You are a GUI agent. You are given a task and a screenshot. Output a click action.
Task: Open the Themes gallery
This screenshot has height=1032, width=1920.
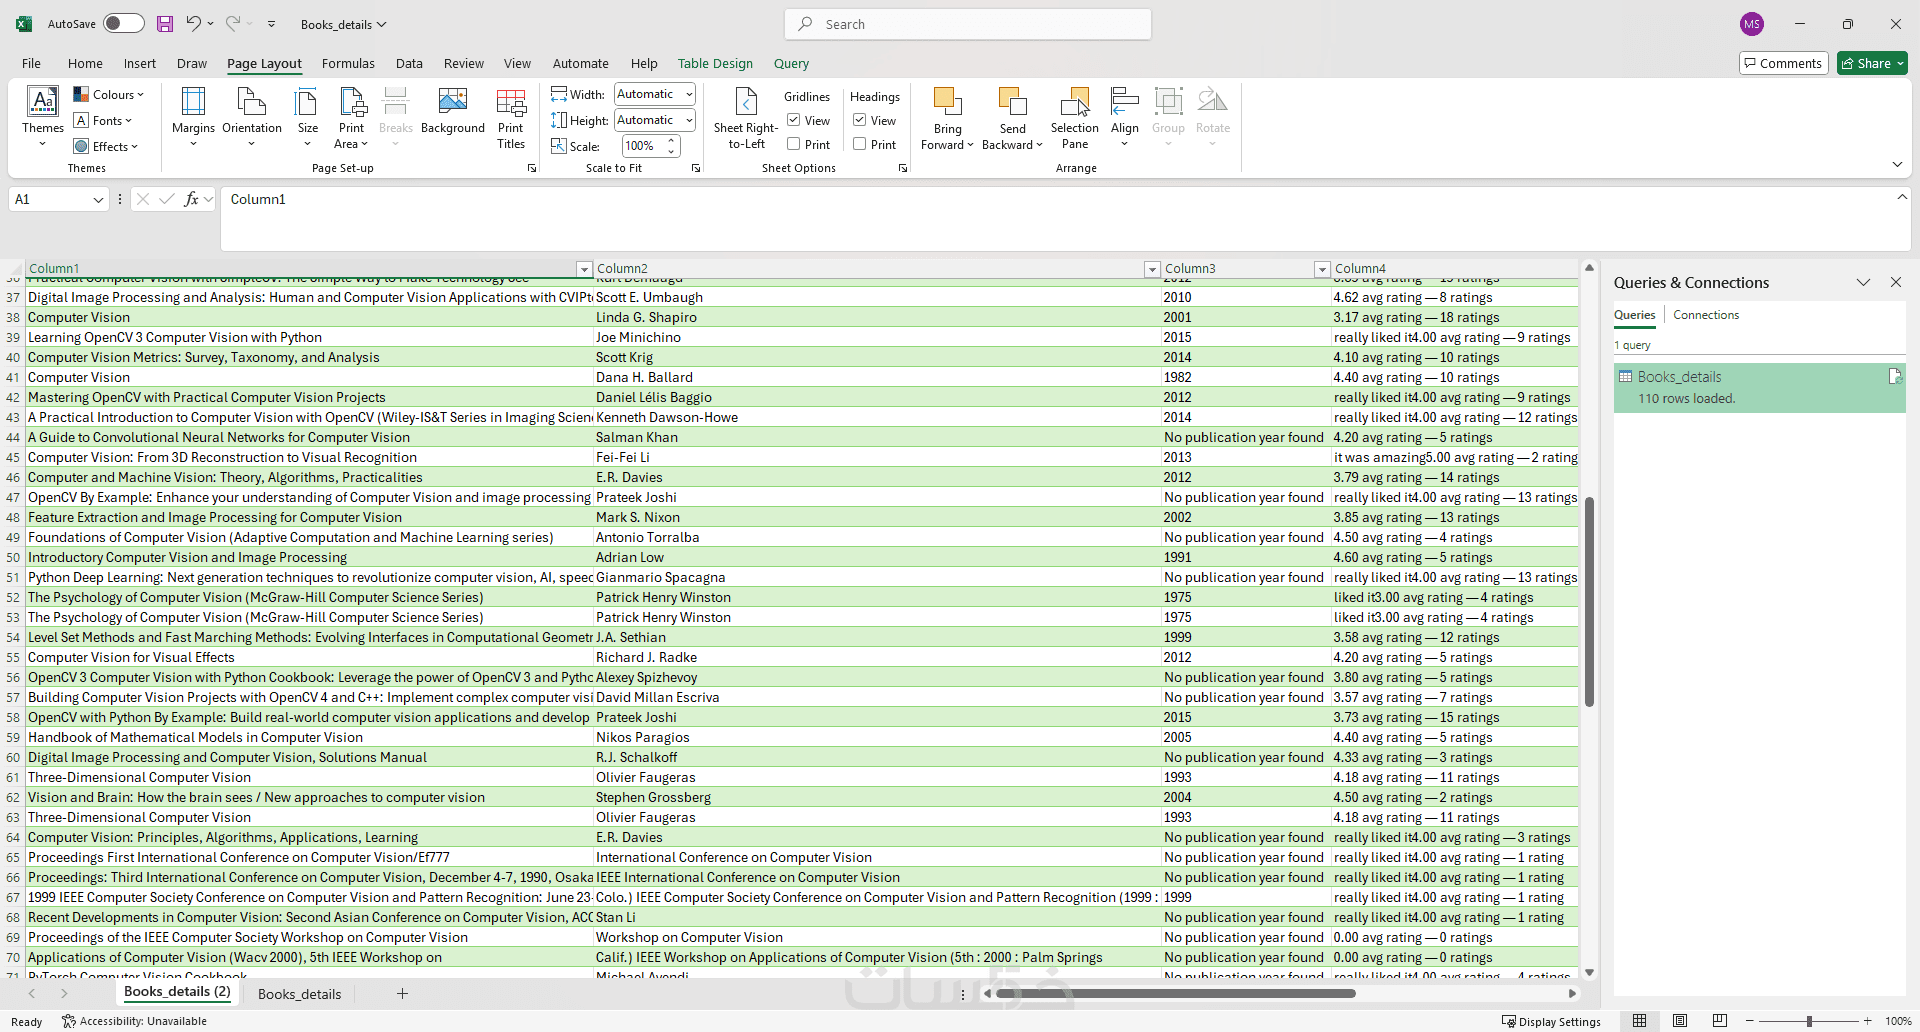[x=43, y=117]
